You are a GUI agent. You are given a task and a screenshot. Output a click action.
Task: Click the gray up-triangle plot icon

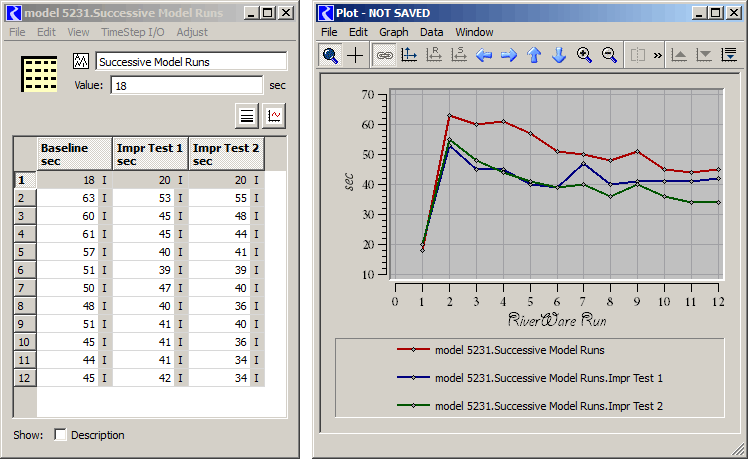click(x=679, y=55)
